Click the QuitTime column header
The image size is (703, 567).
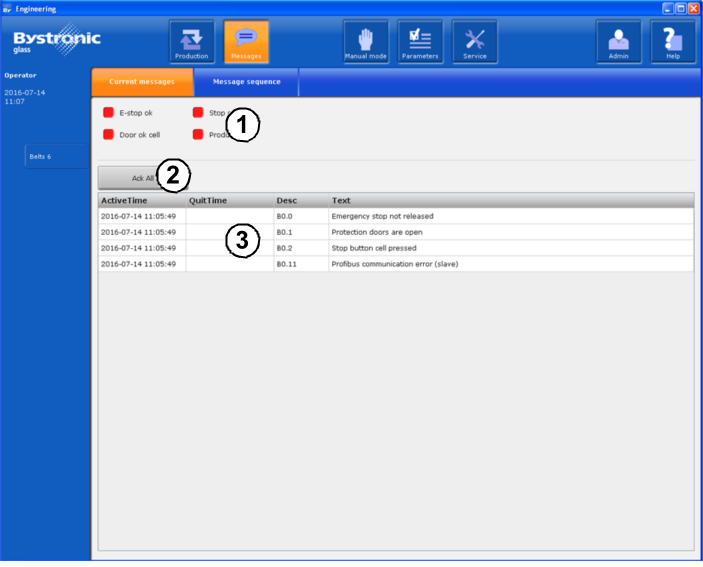[x=229, y=201]
